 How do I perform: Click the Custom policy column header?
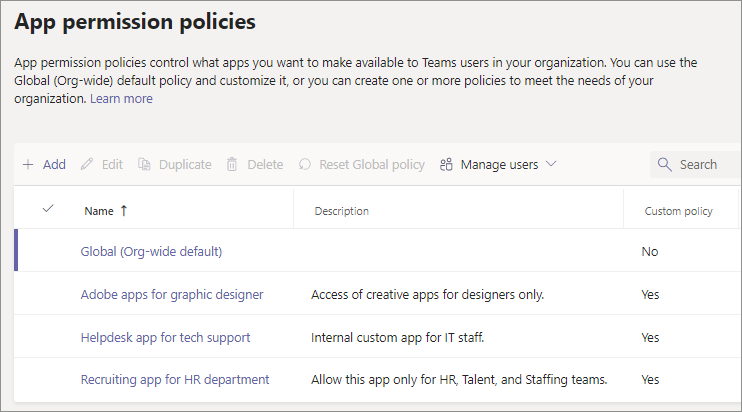[676, 211]
